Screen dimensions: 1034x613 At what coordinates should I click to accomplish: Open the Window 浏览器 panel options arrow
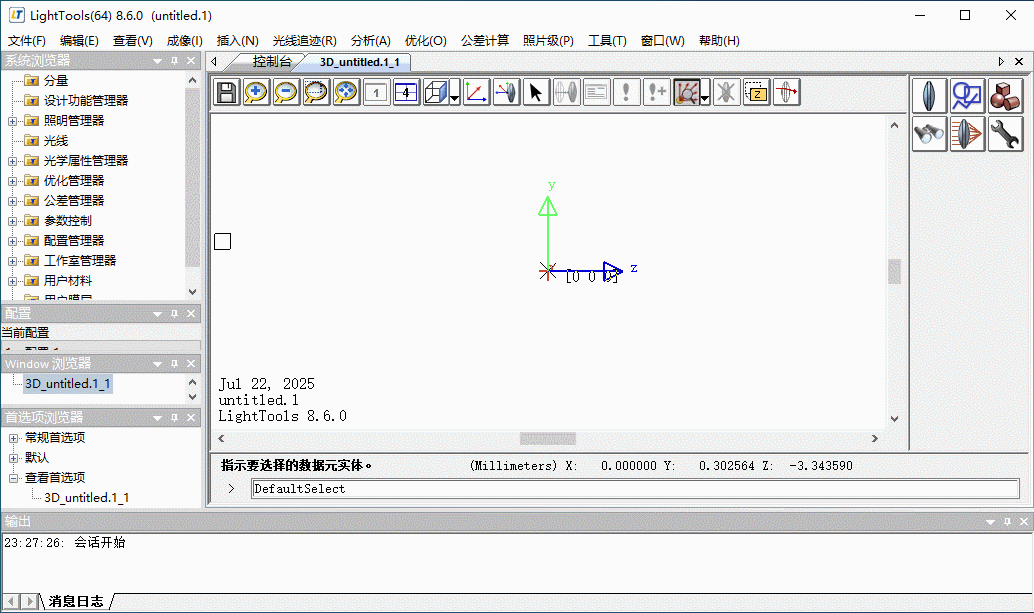point(157,364)
